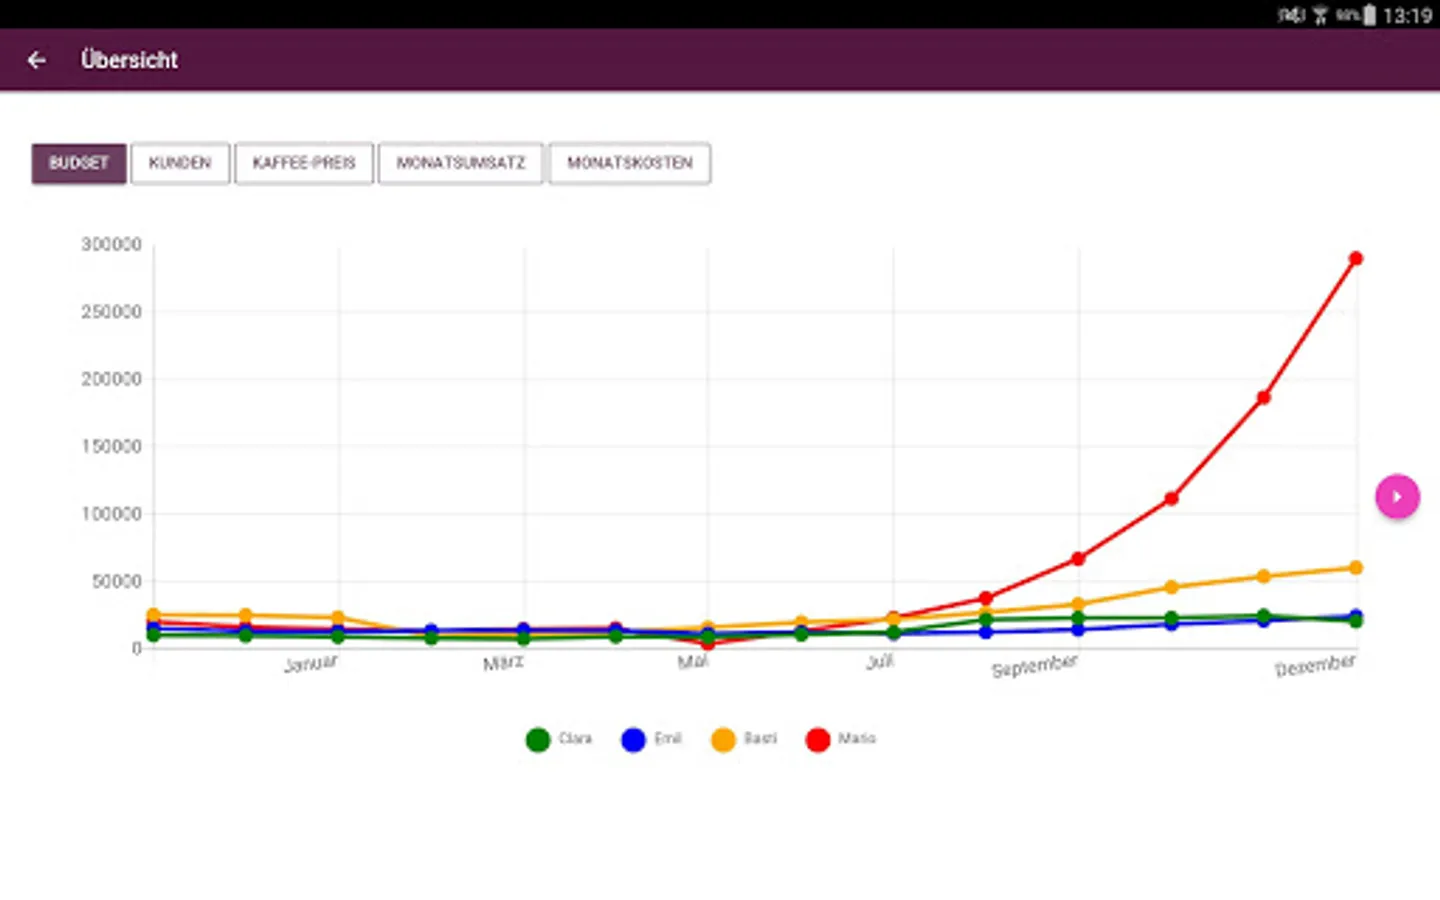The image size is (1440, 900).
Task: Switch to the KUNDEN tab
Action: click(180, 163)
